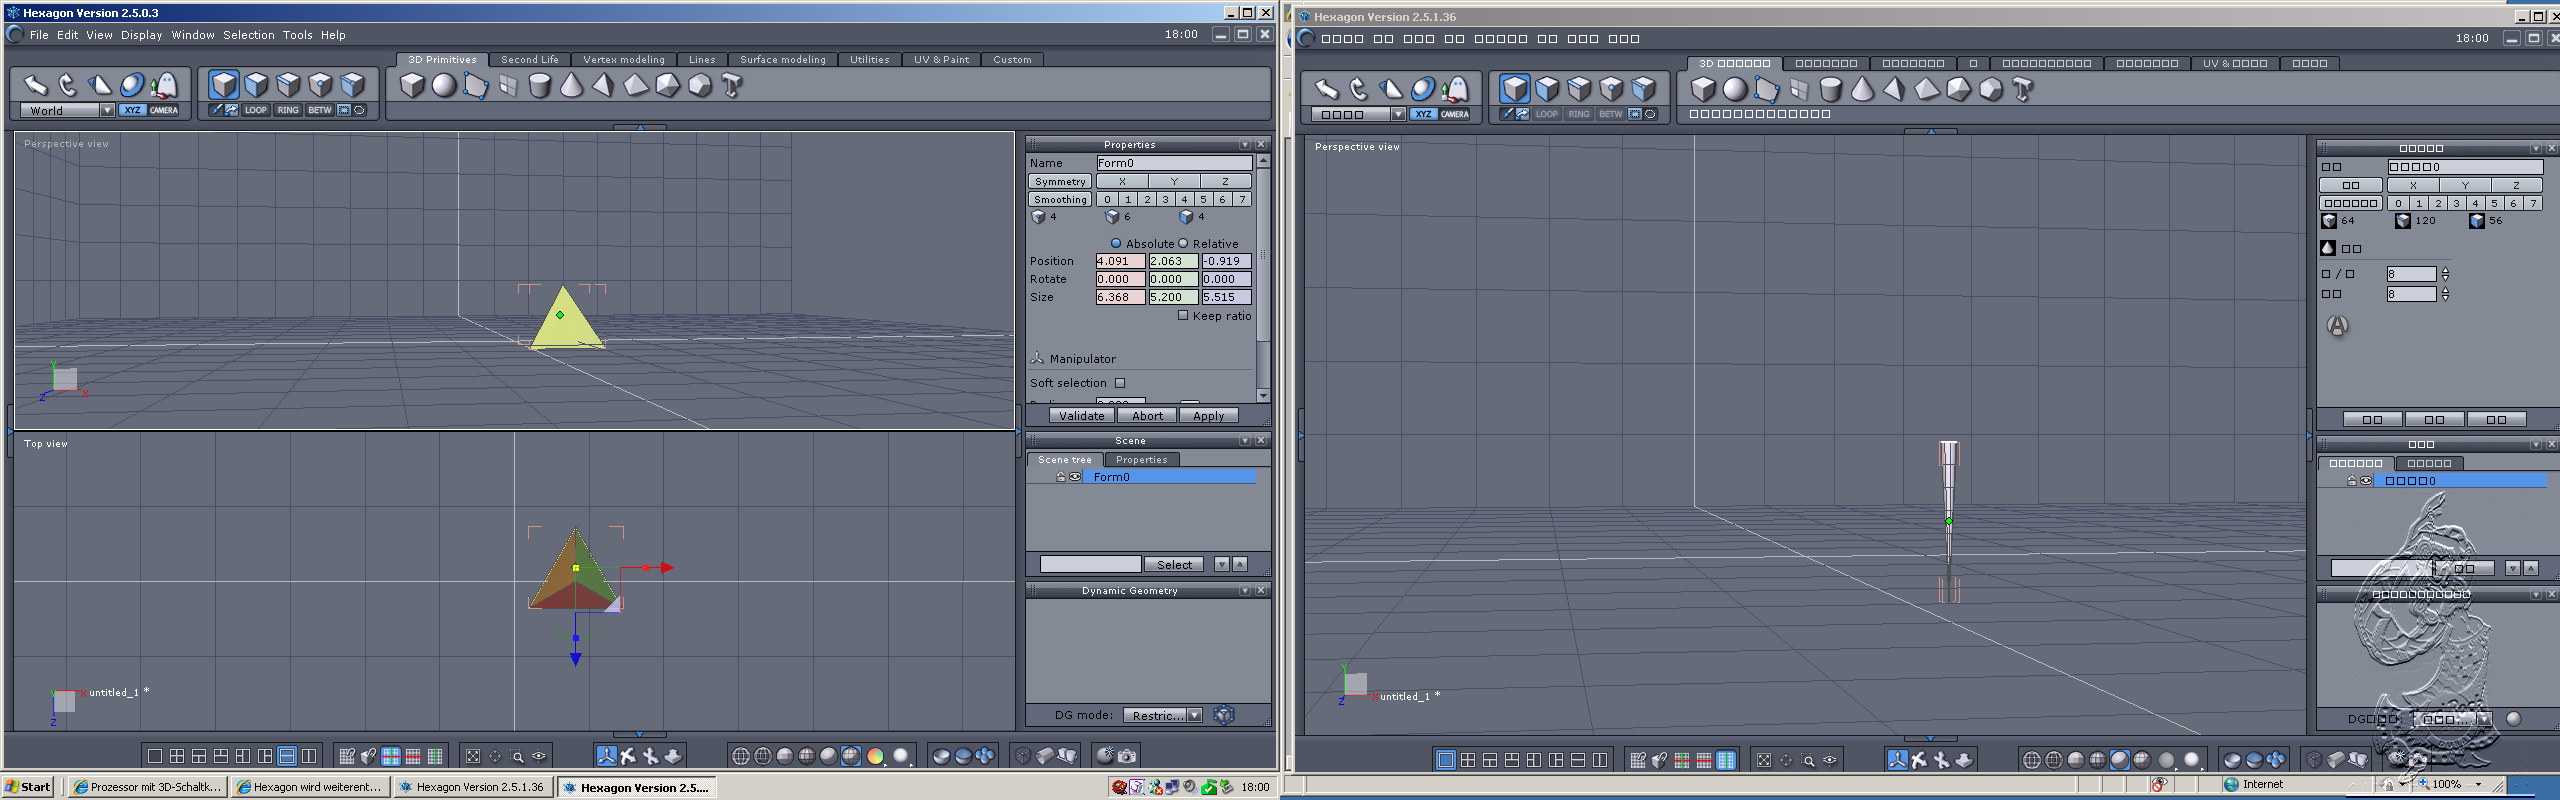Click the left Properties panel vertical scrollbar

[x=1263, y=278]
